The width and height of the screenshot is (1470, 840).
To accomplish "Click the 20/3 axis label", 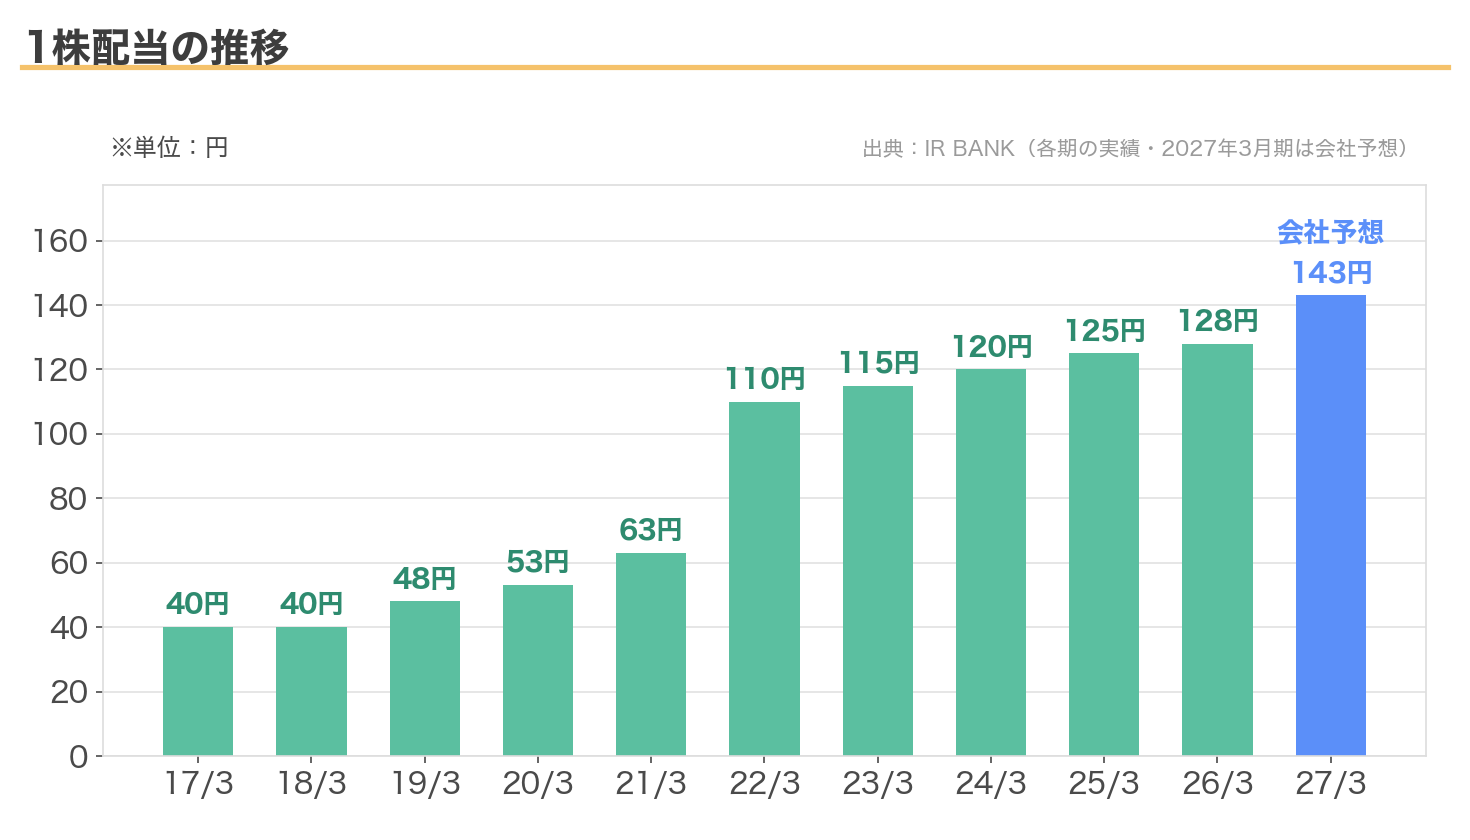I will coord(538,783).
